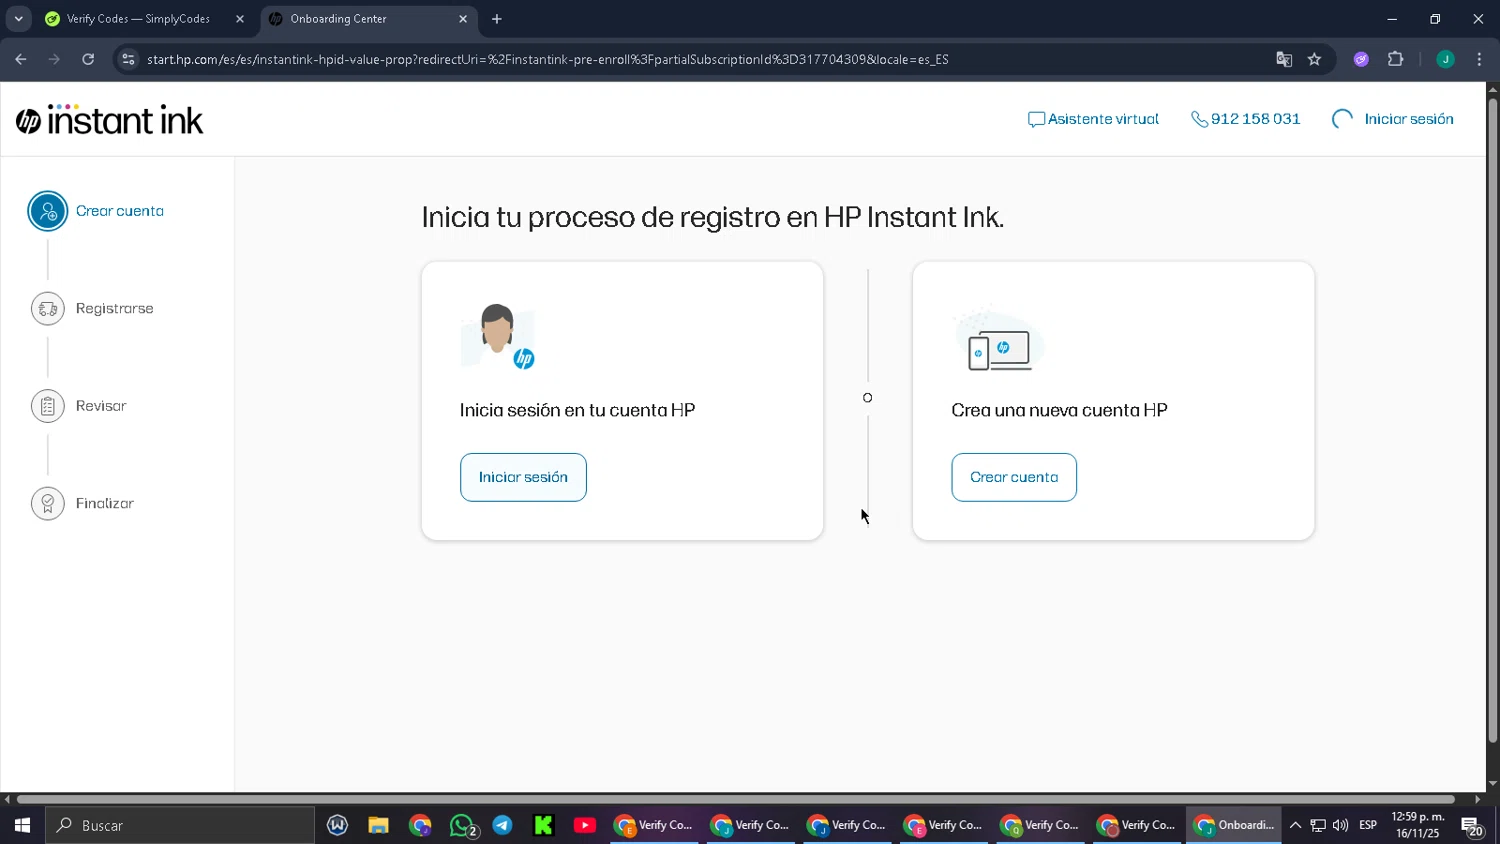The image size is (1500, 844).
Task: Close the Onboarding Center tab
Action: pos(463,19)
